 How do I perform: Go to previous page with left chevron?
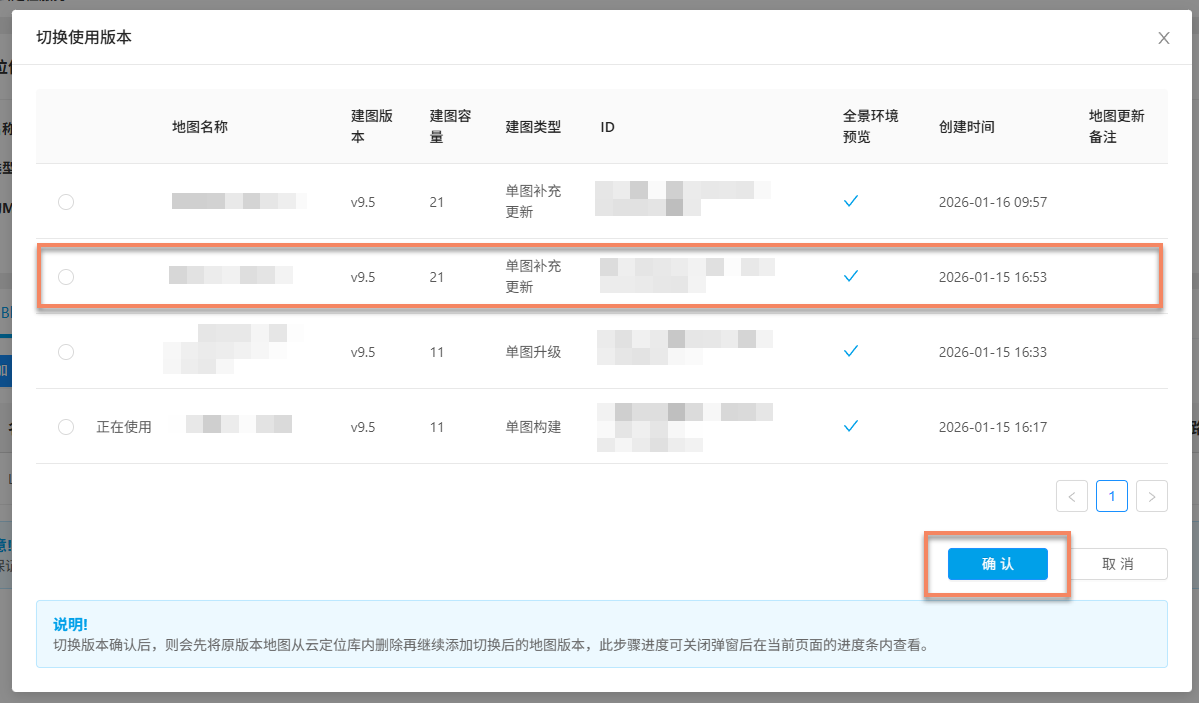[x=1072, y=496]
